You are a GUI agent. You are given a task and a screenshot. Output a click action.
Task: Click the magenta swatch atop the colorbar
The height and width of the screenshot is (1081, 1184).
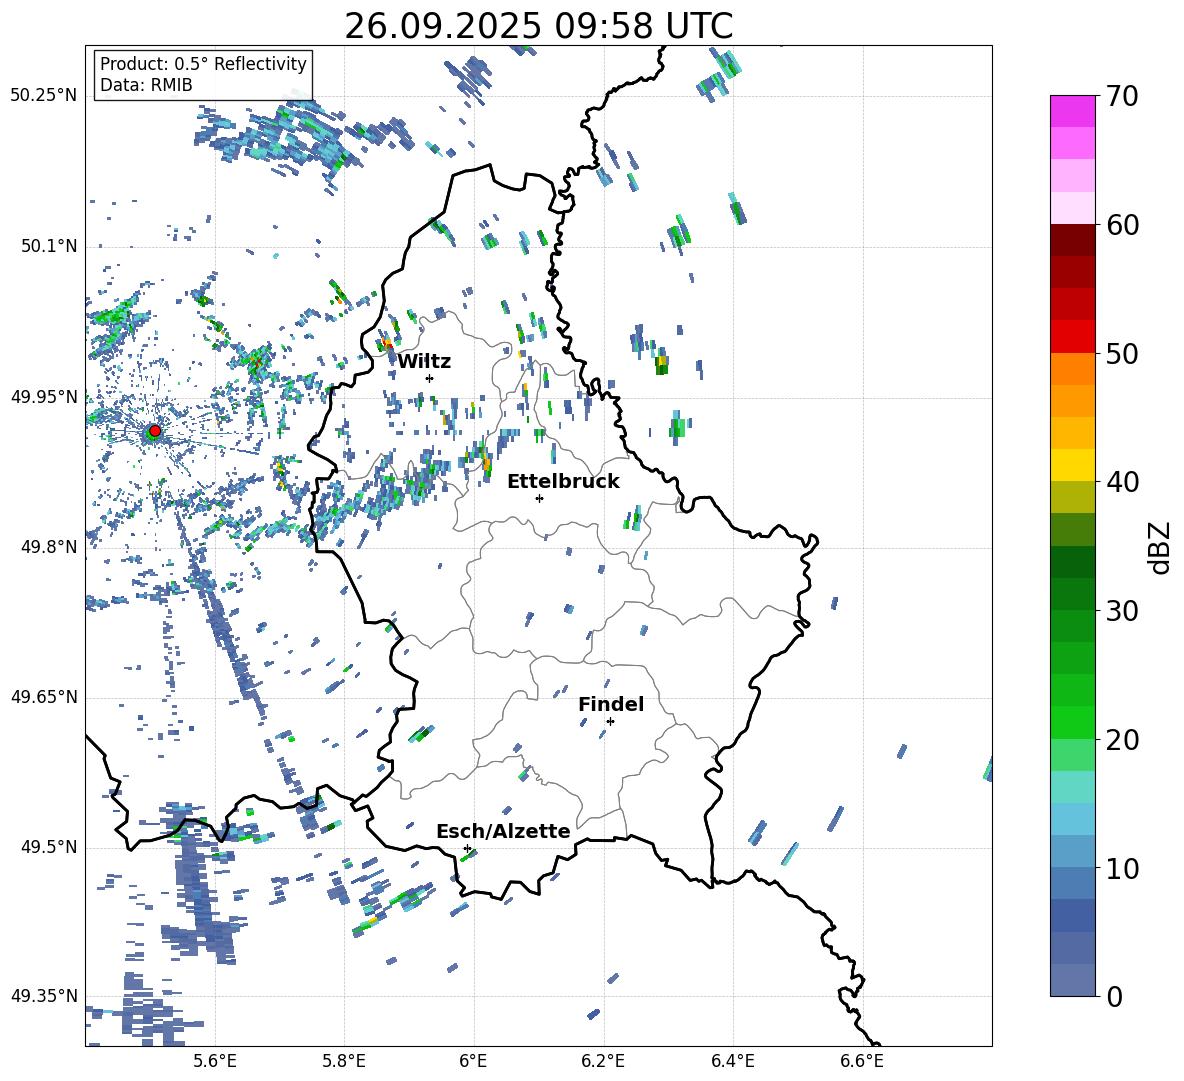pyautogui.click(x=1073, y=111)
